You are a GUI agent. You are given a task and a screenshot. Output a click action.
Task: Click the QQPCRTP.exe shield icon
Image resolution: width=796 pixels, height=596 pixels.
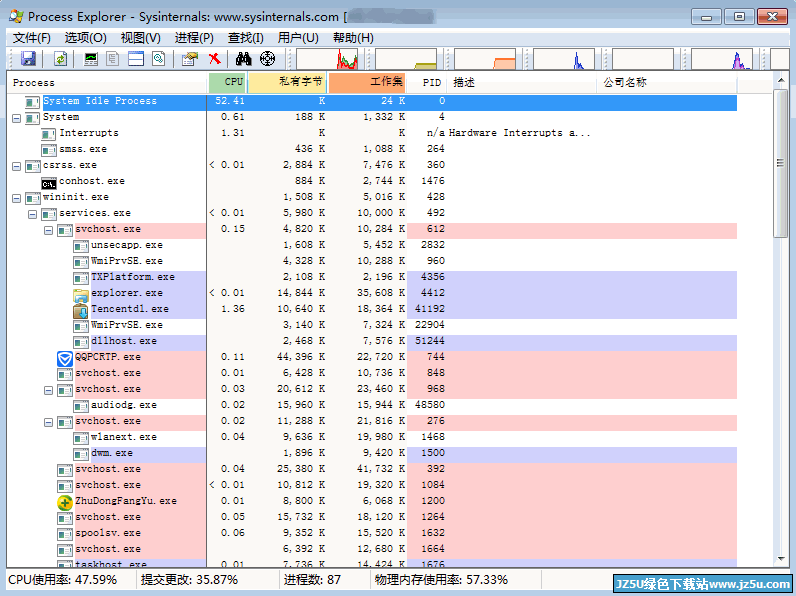tap(65, 359)
